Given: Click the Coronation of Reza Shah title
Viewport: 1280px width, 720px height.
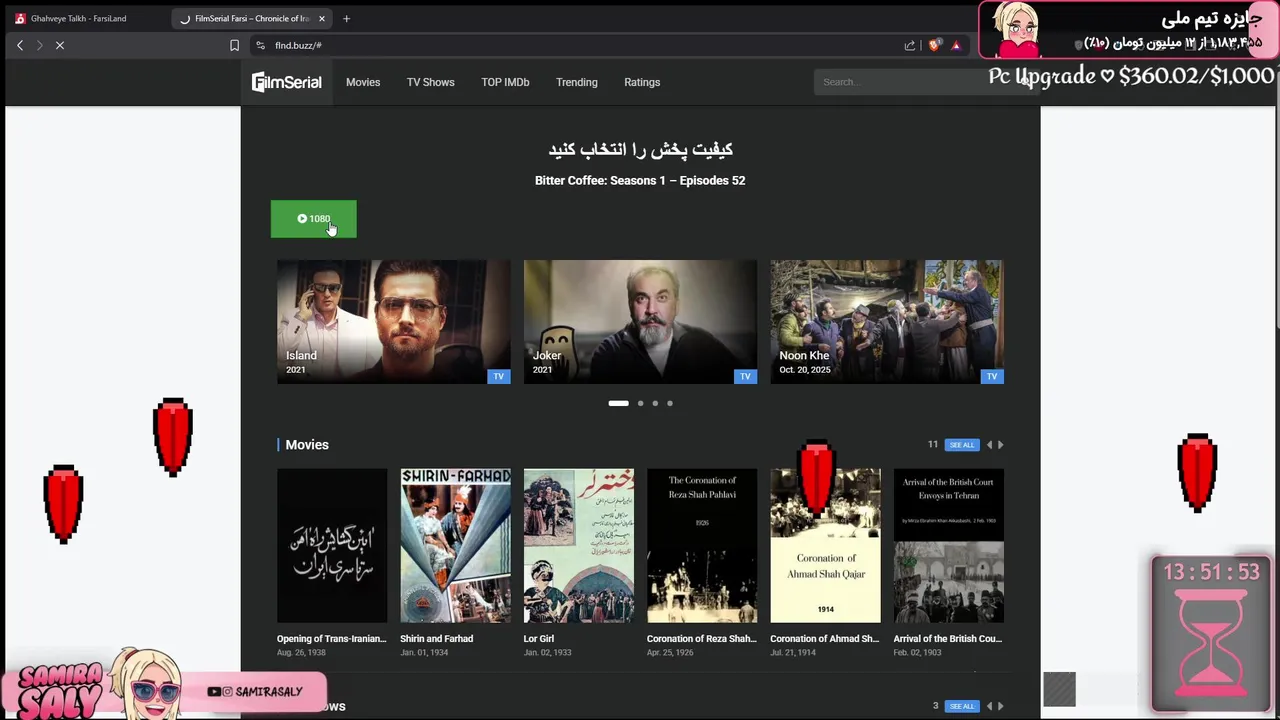Looking at the screenshot, I should point(702,639).
